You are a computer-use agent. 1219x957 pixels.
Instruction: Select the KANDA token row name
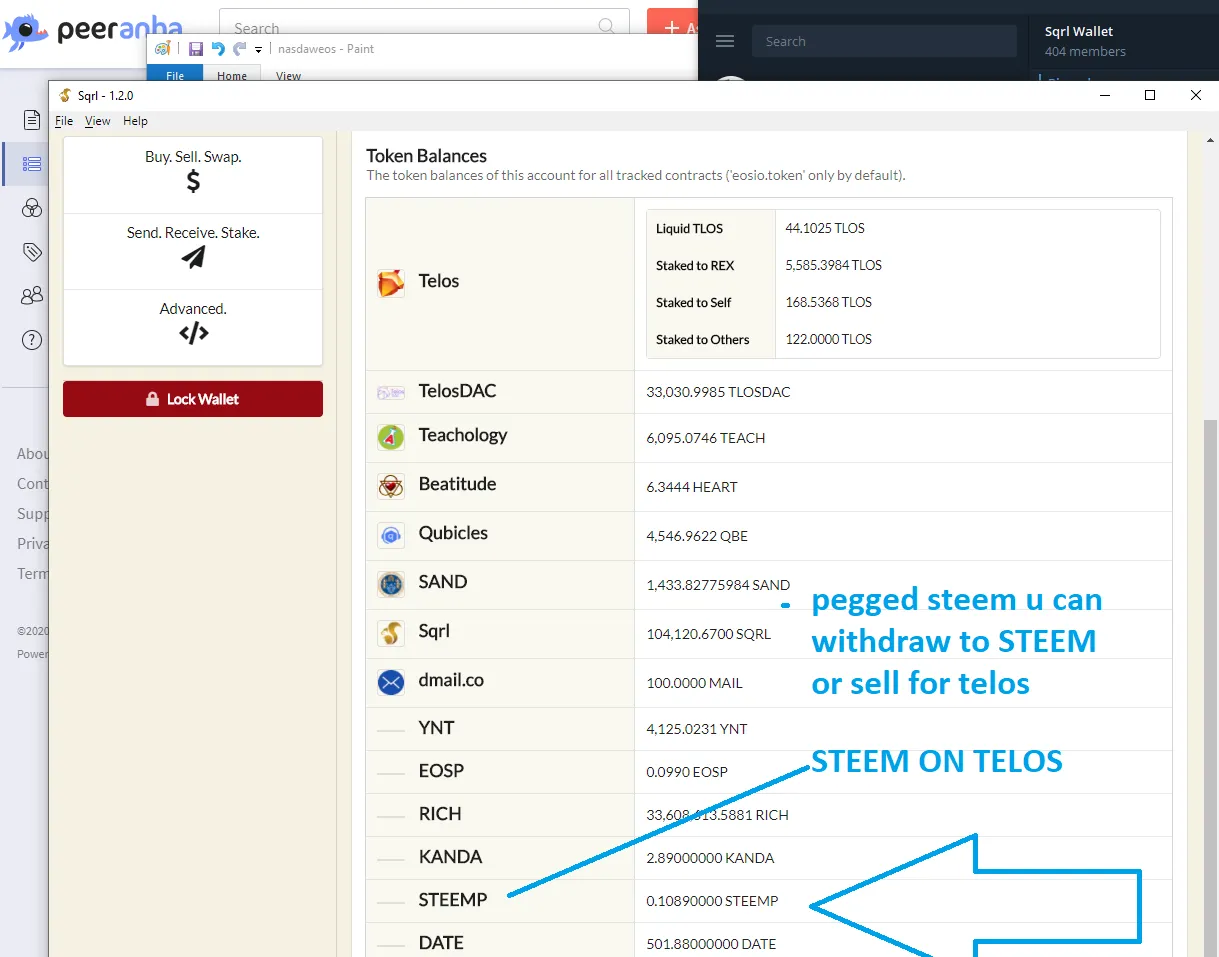click(x=450, y=857)
